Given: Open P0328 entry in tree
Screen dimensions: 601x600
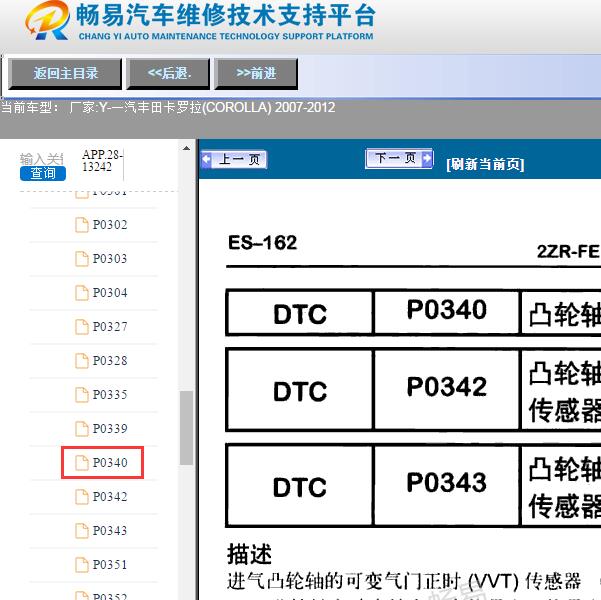Looking at the screenshot, I should [110, 361].
